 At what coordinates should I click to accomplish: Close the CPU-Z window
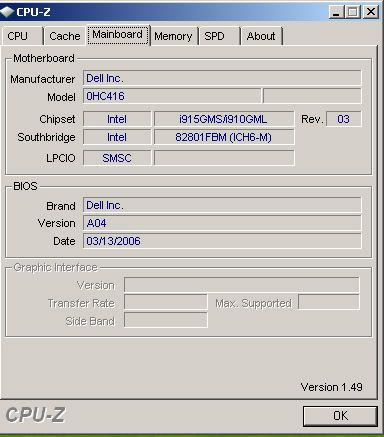pos(370,12)
